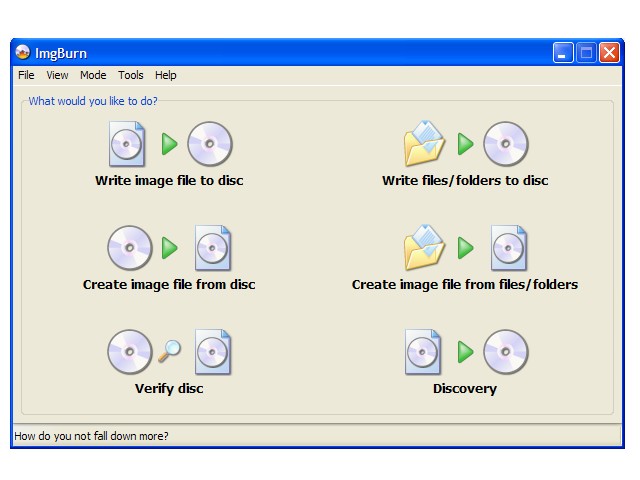640x480 pixels.
Task: Start Verify disc mode label
Action: tap(169, 389)
